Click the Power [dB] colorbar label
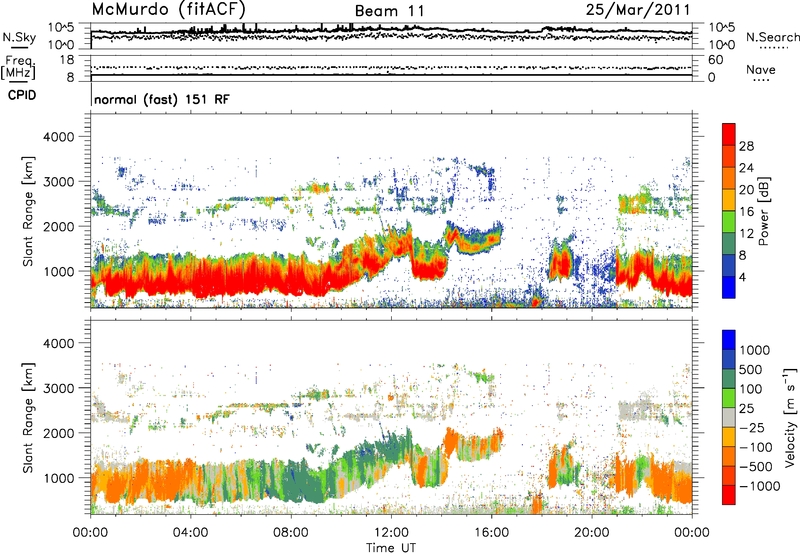The height and width of the screenshot is (554, 800). tap(763, 211)
